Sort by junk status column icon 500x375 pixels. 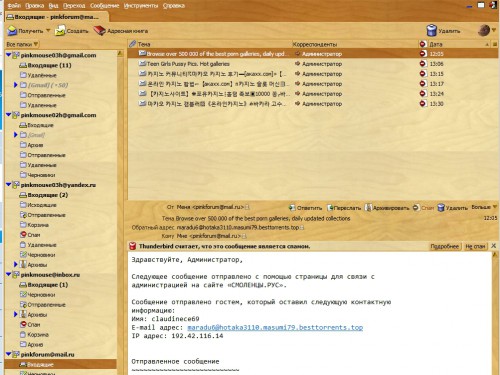pyautogui.click(x=423, y=44)
